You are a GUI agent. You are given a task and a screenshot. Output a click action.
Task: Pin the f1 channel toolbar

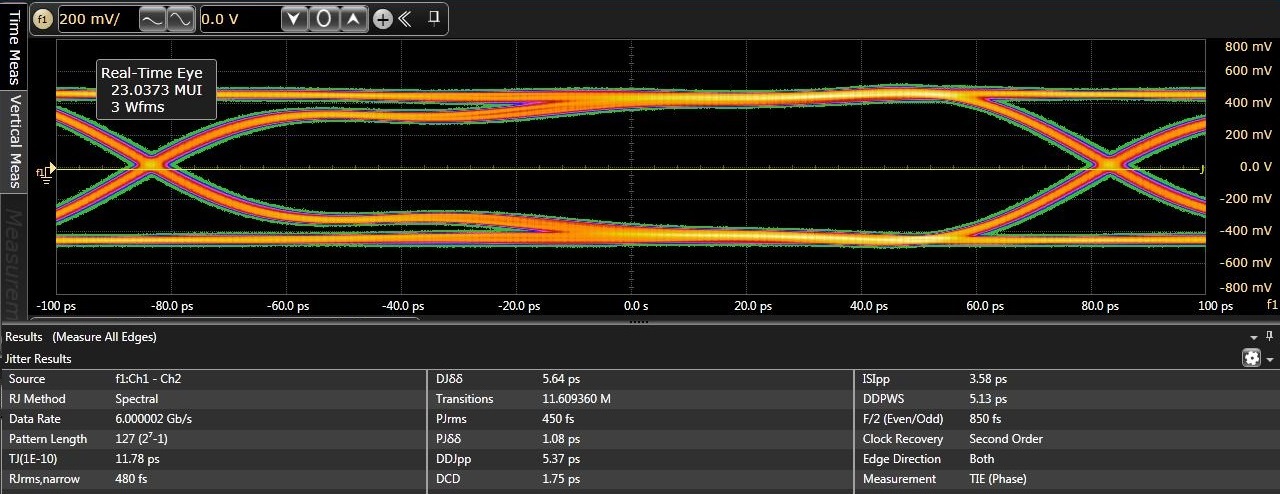tap(433, 18)
